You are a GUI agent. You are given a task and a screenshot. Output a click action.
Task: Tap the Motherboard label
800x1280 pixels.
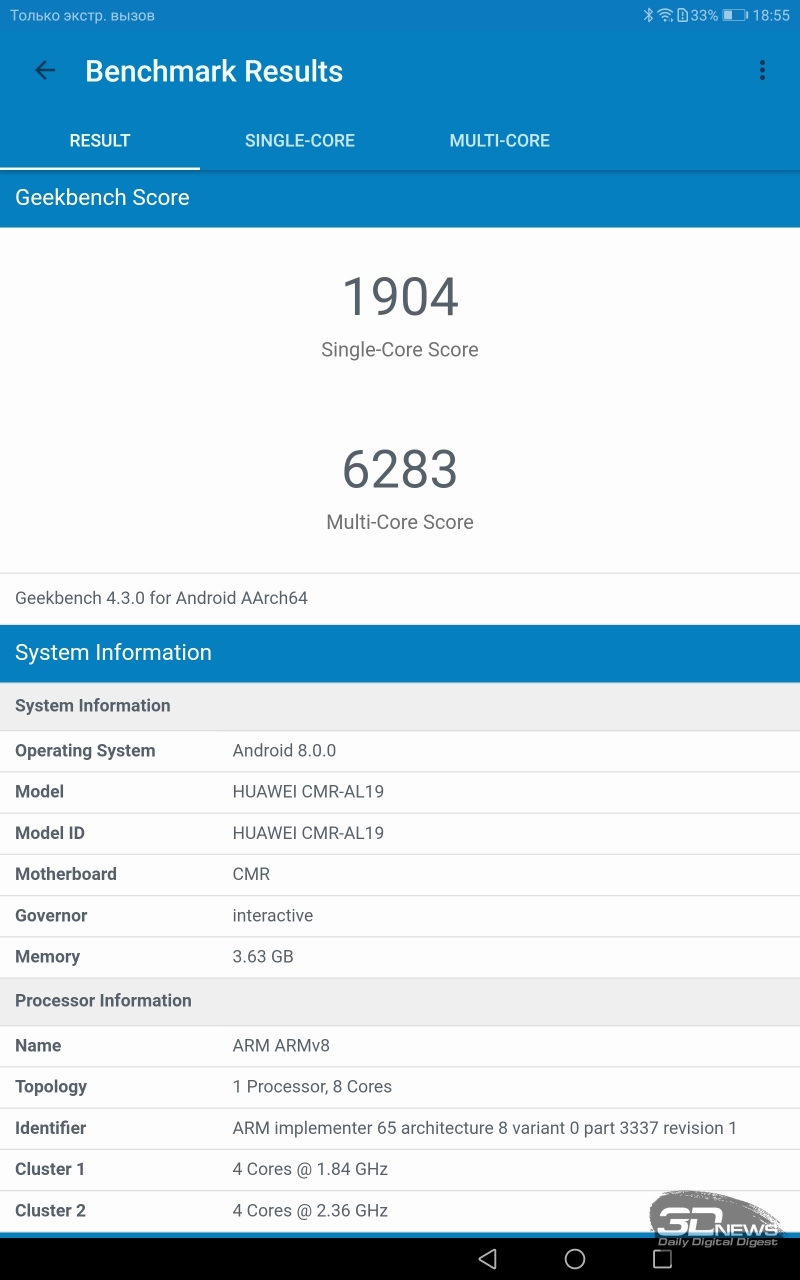(66, 874)
